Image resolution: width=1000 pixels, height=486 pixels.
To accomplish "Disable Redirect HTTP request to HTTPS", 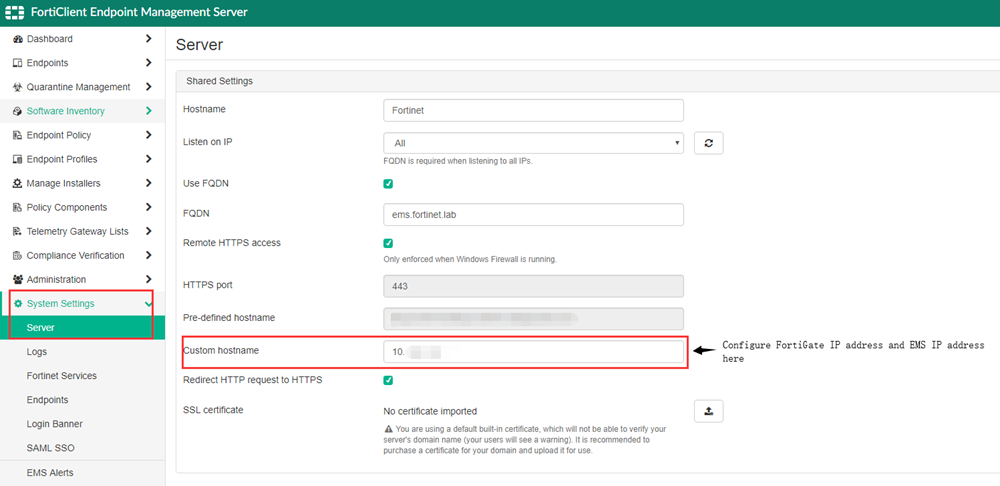I will click(x=388, y=380).
